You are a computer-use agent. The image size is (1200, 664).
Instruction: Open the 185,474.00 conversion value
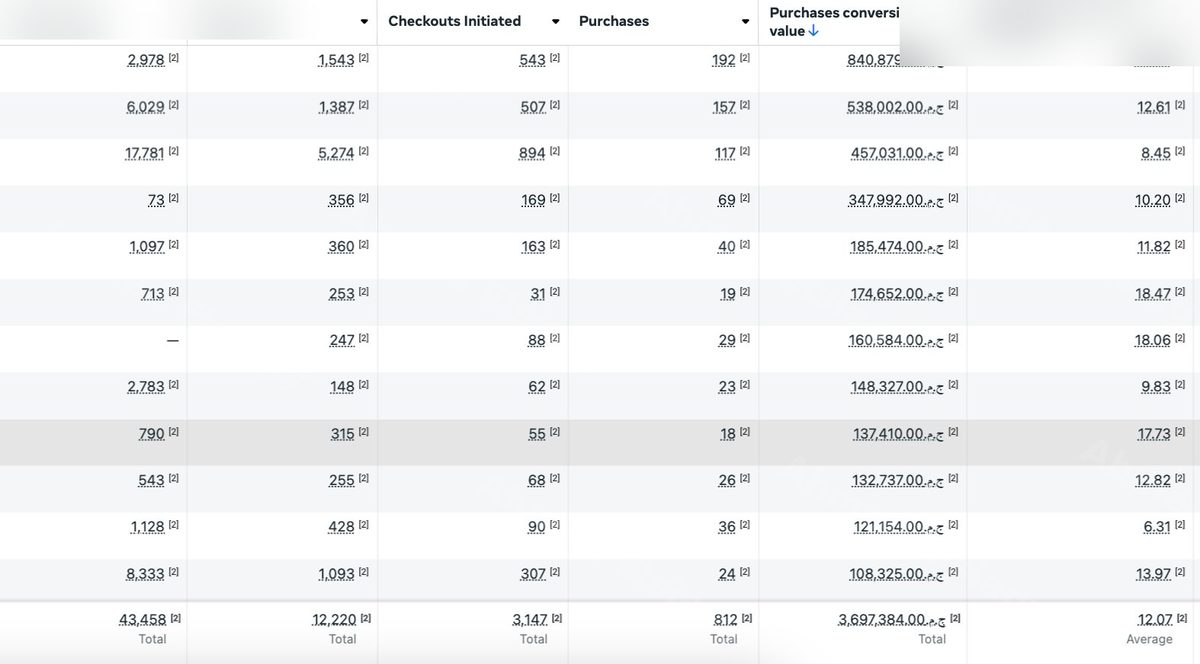click(897, 246)
